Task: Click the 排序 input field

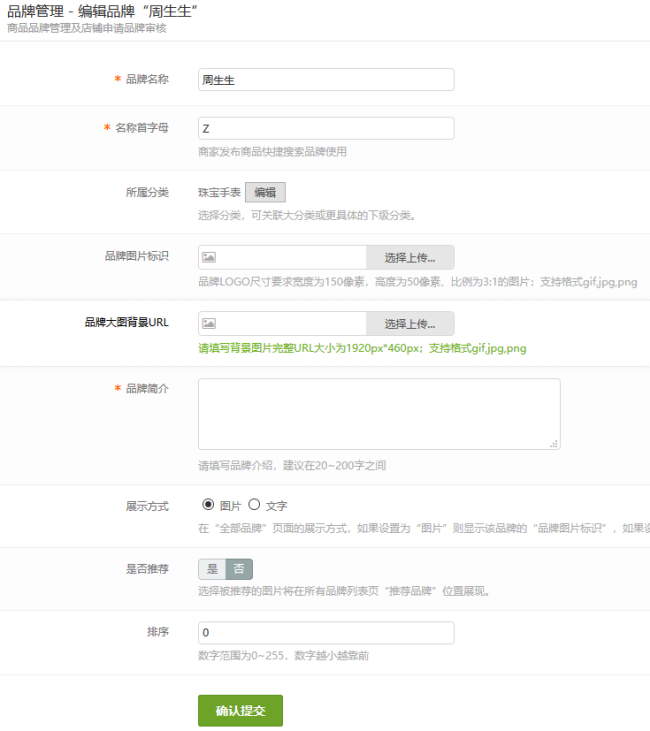Action: (326, 633)
